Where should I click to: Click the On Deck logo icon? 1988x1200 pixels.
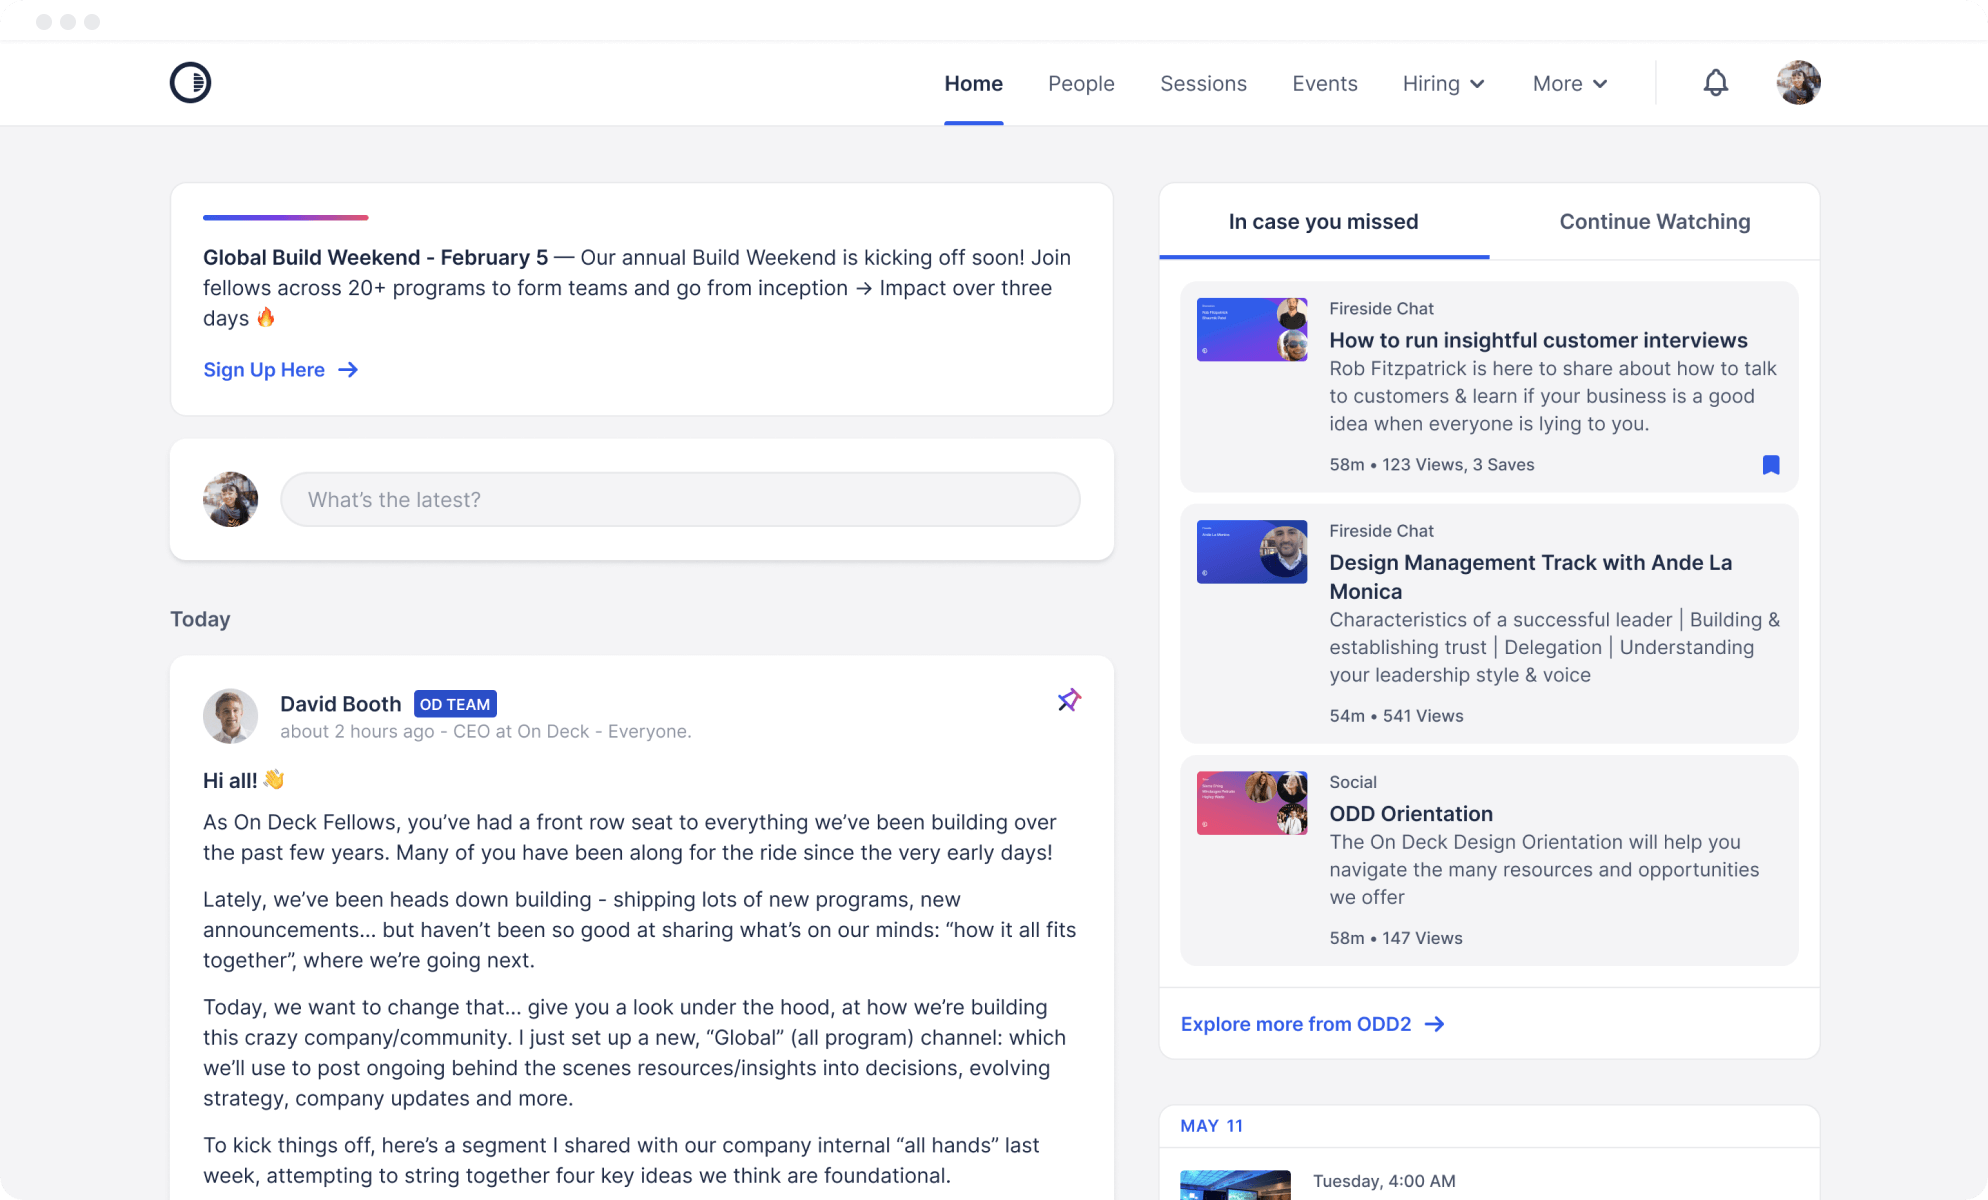click(x=190, y=83)
